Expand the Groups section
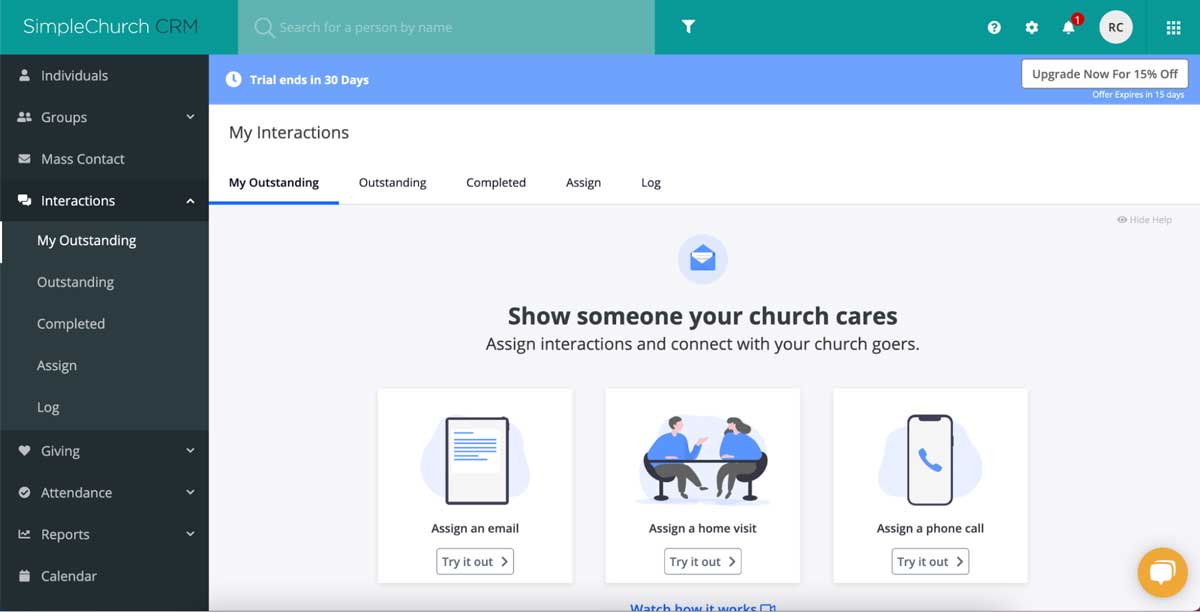This screenshot has height=612, width=1200. (x=190, y=117)
